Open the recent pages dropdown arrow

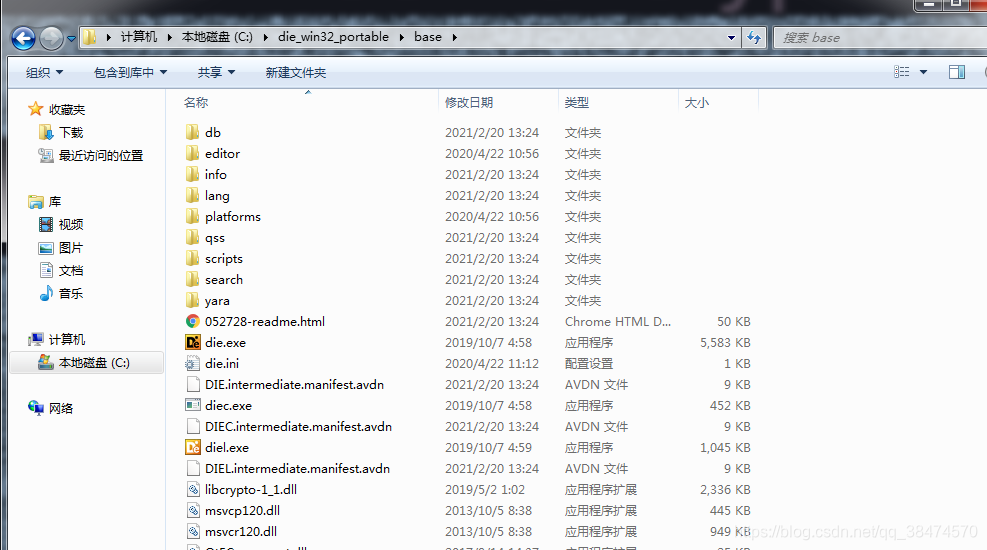(71, 39)
